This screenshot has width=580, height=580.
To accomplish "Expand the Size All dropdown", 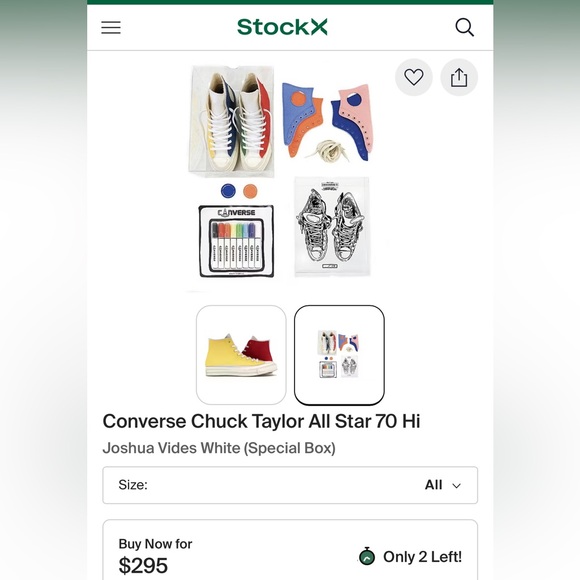I will (290, 485).
